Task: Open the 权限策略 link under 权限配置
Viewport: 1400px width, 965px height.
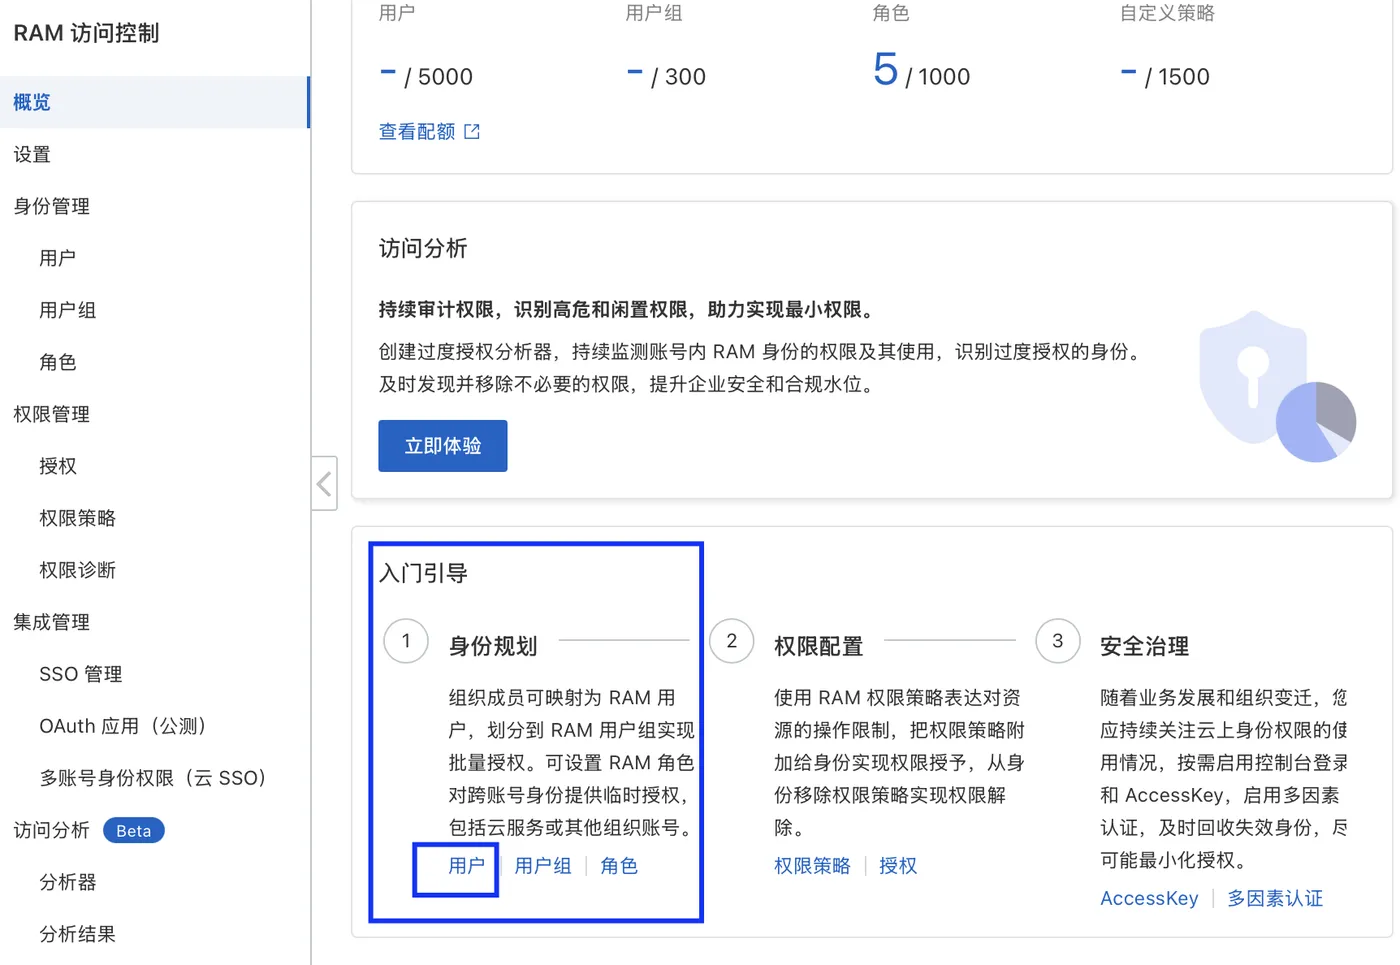Action: [812, 866]
